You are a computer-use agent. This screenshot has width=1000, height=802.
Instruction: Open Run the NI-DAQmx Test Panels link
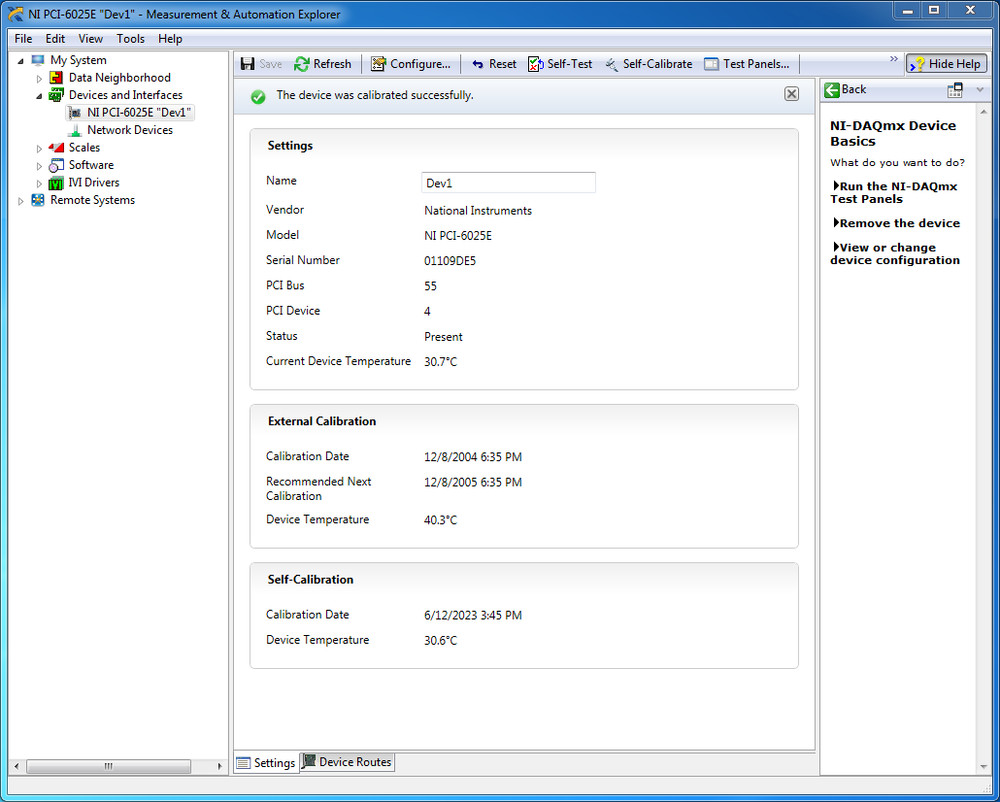894,193
